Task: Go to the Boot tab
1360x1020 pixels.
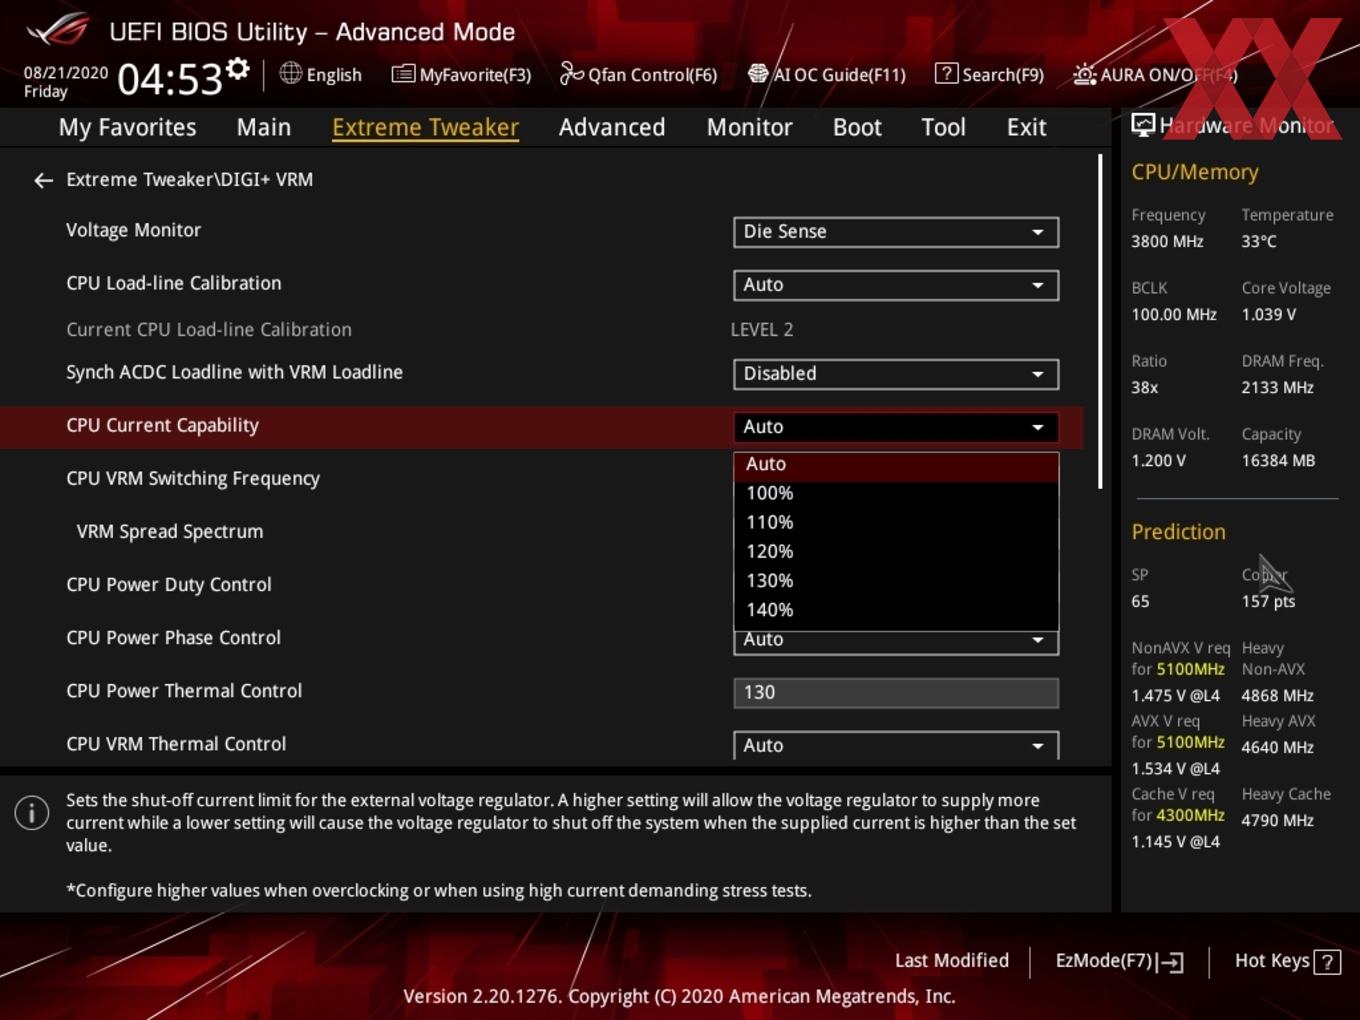Action: coord(857,127)
